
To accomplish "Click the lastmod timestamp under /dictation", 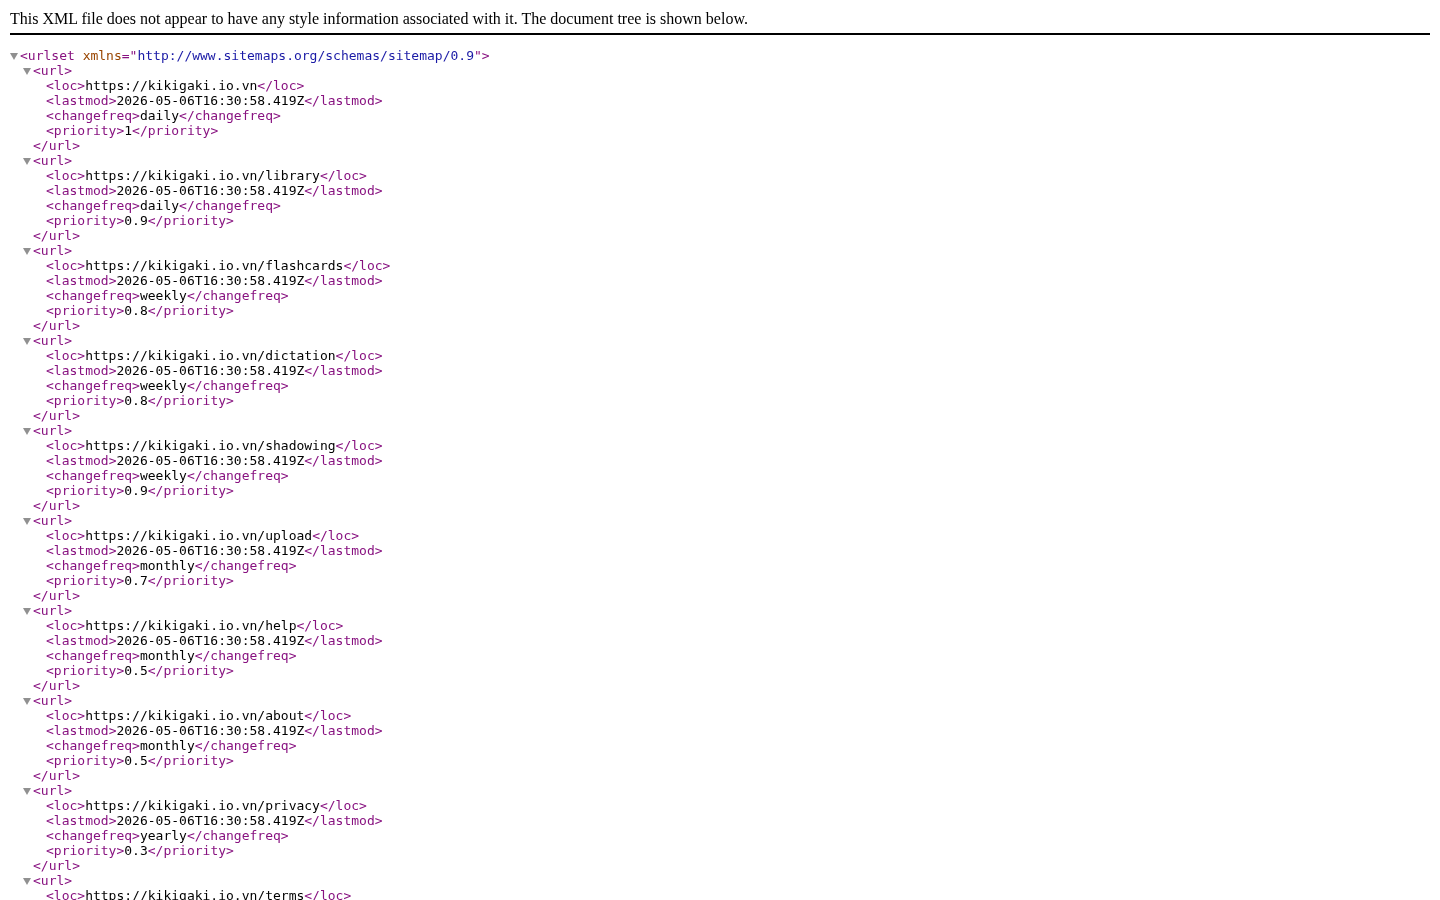I will click(x=210, y=371).
